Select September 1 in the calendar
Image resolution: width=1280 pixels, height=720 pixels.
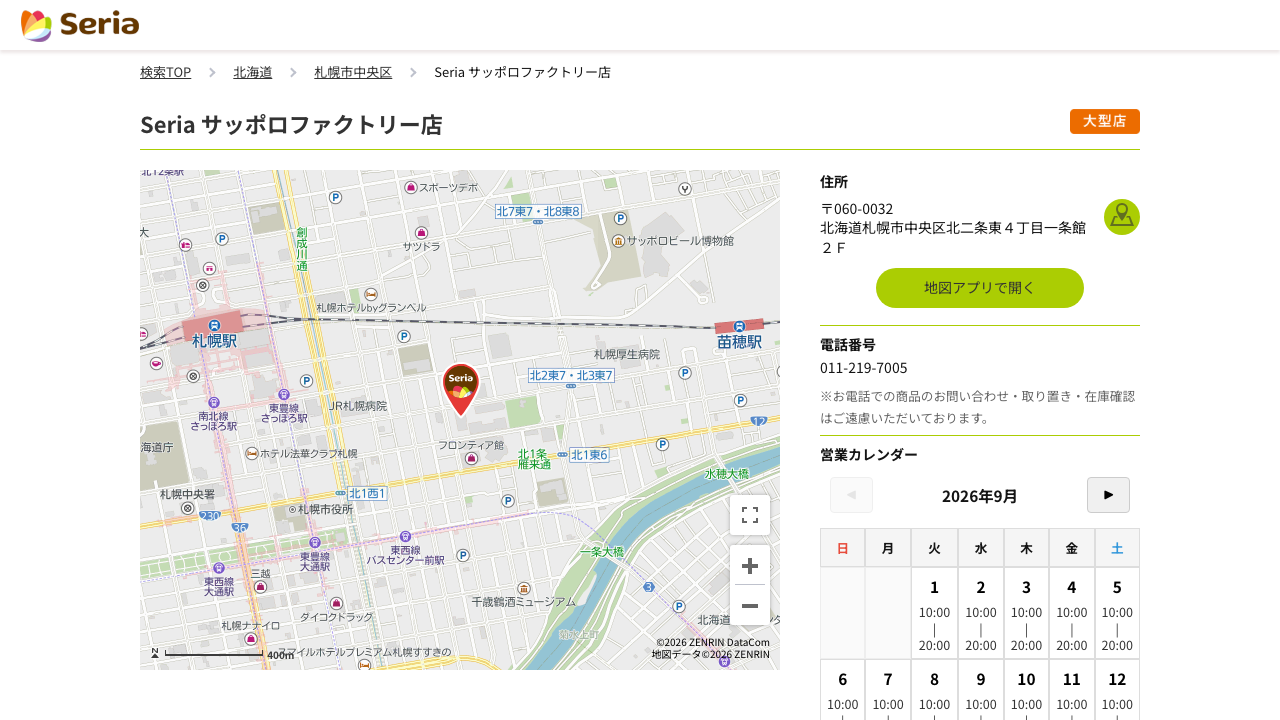(x=934, y=613)
